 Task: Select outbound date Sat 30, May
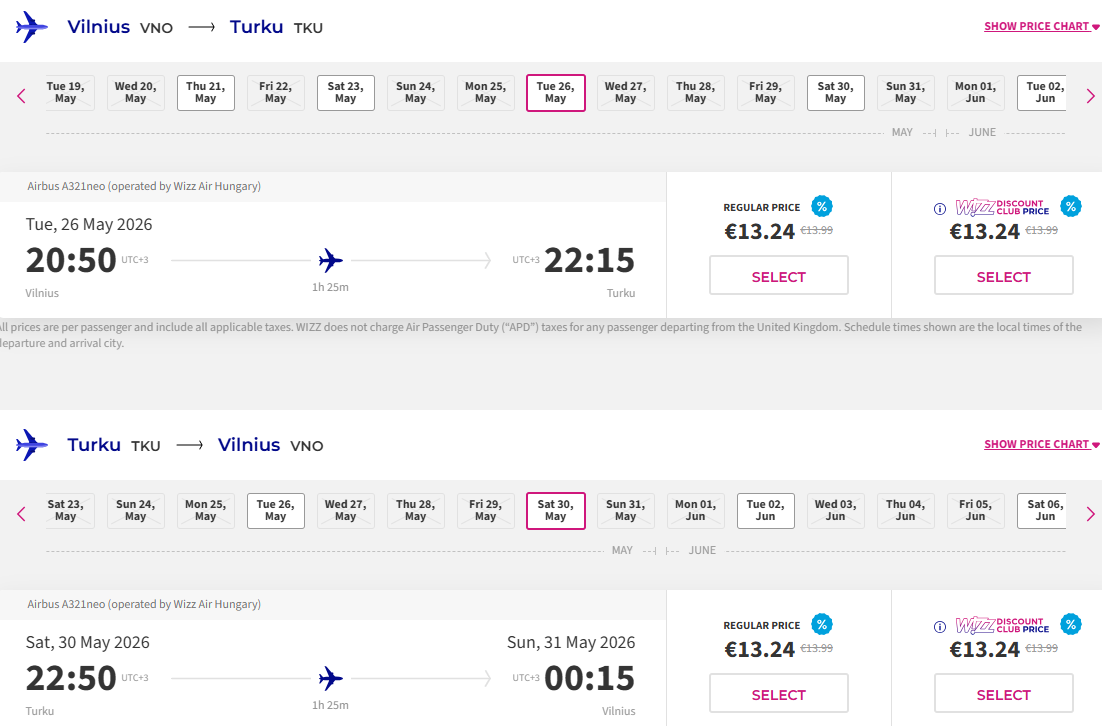[x=836, y=93]
